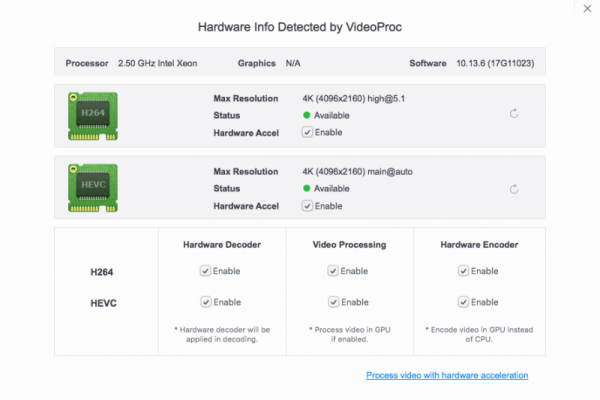This screenshot has width=600, height=400.
Task: Toggle H264 Hardware Encoder checkbox
Action: pos(463,270)
